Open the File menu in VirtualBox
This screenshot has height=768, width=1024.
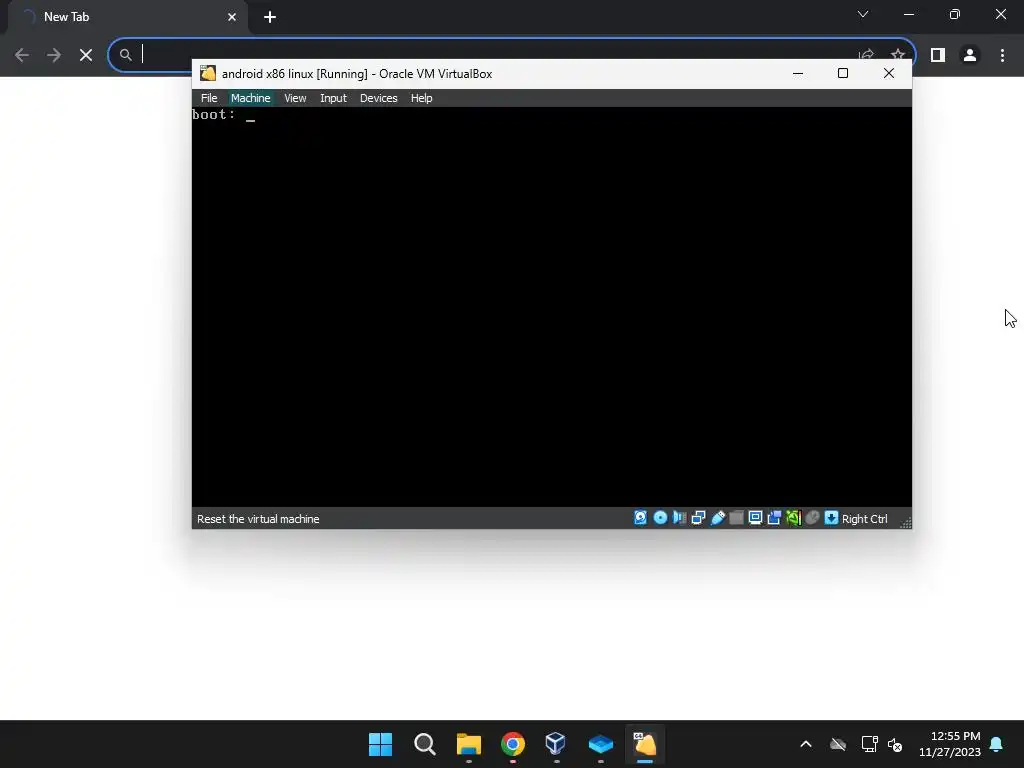point(209,98)
